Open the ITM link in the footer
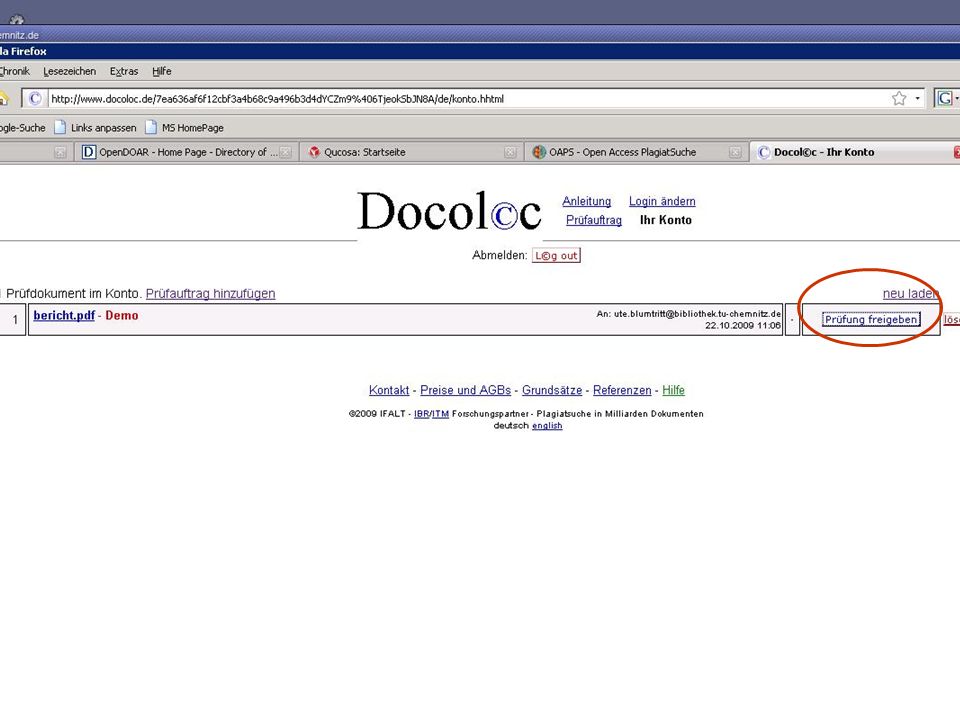The height and width of the screenshot is (720, 960). 440,414
